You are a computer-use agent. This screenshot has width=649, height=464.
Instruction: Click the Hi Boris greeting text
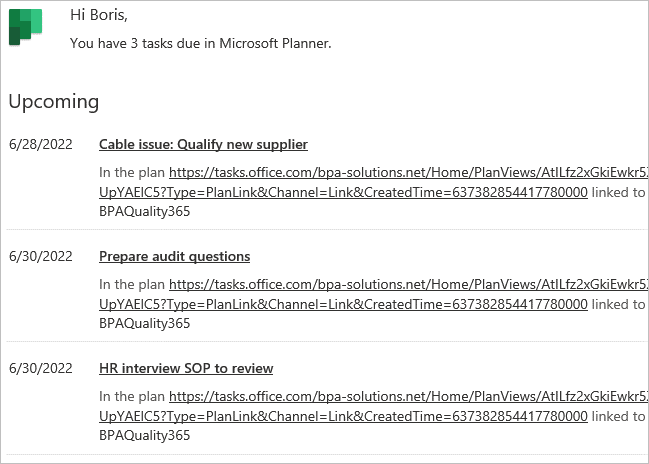pyautogui.click(x=99, y=15)
